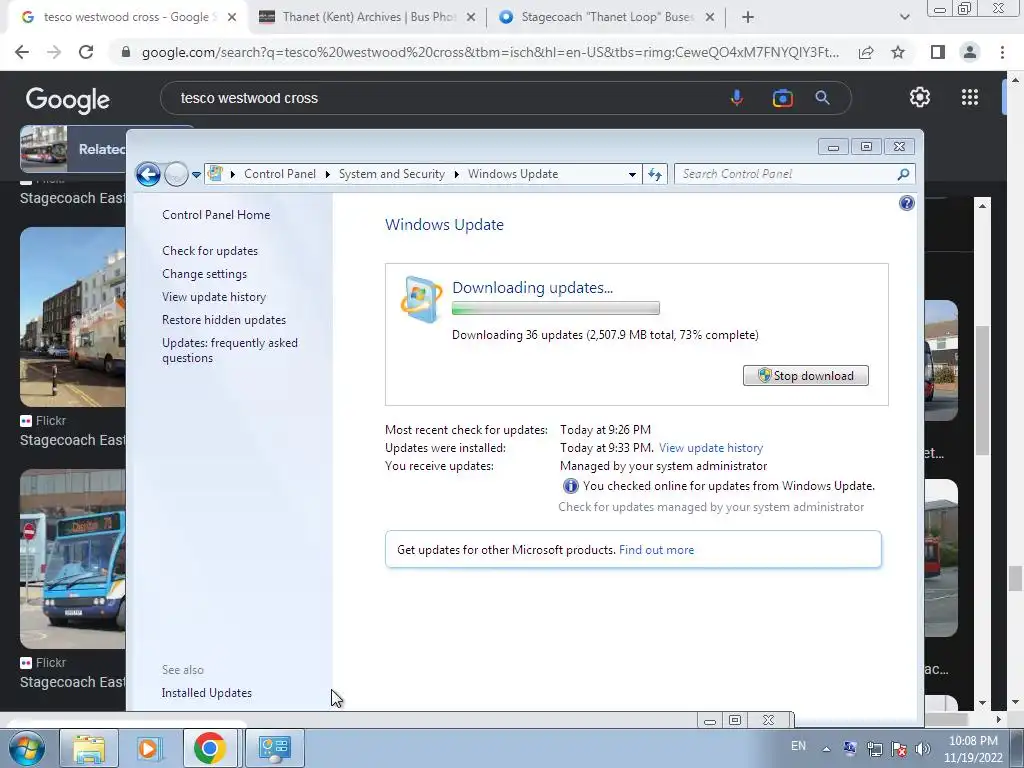The height and width of the screenshot is (768, 1024).
Task: Open street scene bus thumbnail in Google results
Action: point(72,317)
